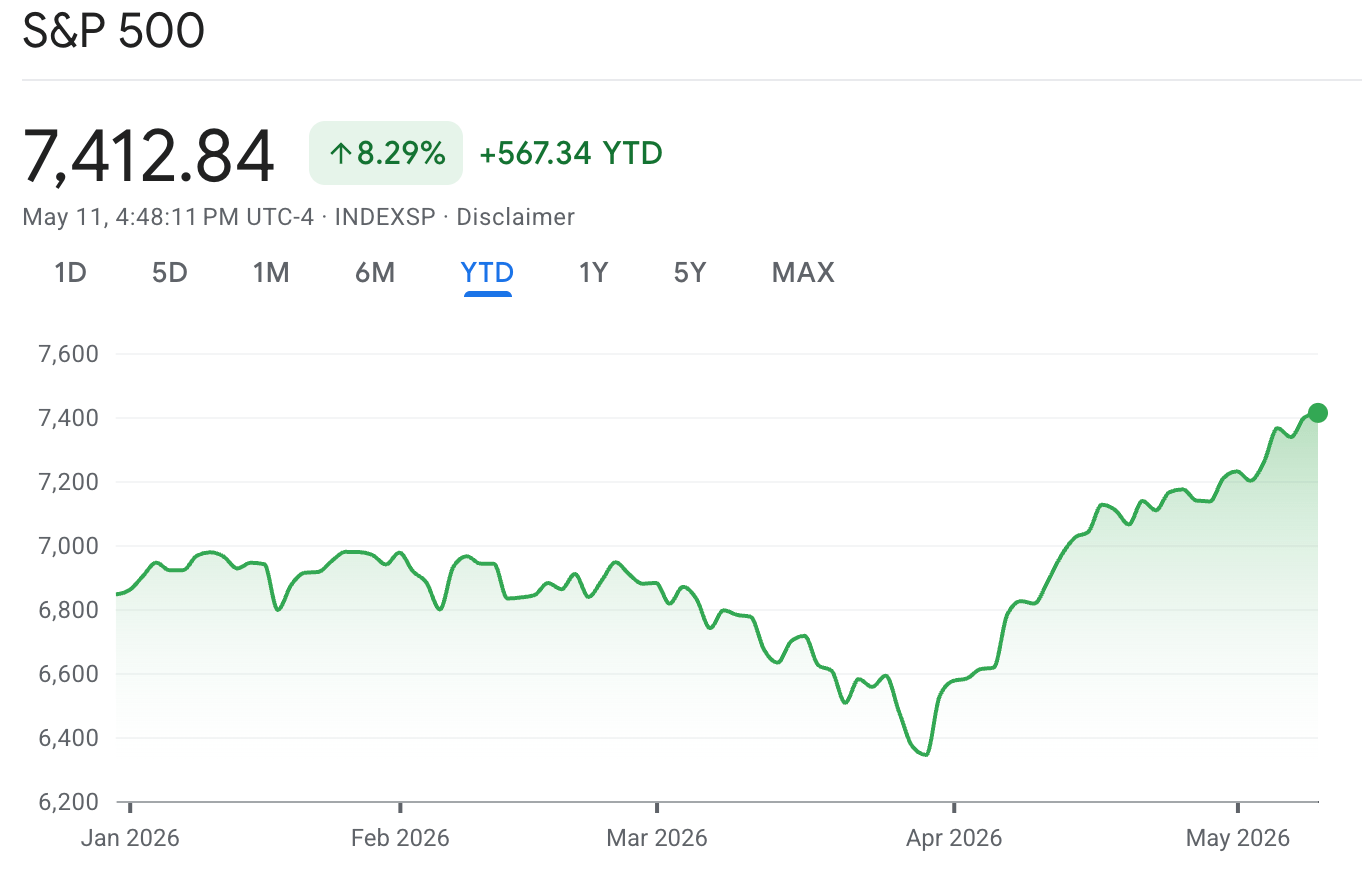Select the YTD tab
Viewport: 1362px width, 892px height.
point(487,272)
